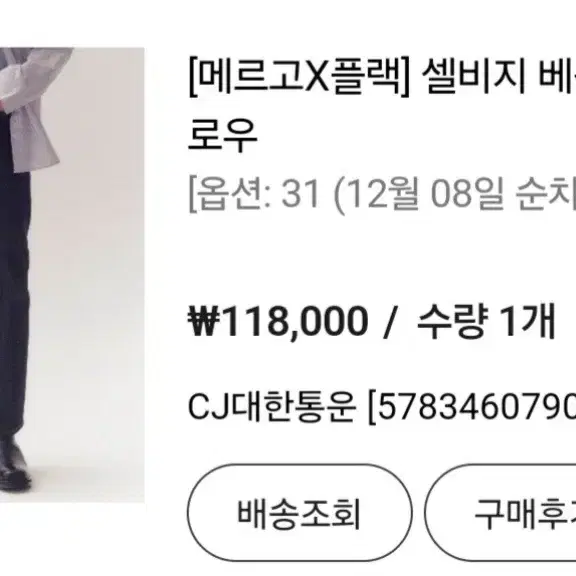Tap the CJ대한통운 courier name
The height and width of the screenshot is (576, 576).
(272, 407)
